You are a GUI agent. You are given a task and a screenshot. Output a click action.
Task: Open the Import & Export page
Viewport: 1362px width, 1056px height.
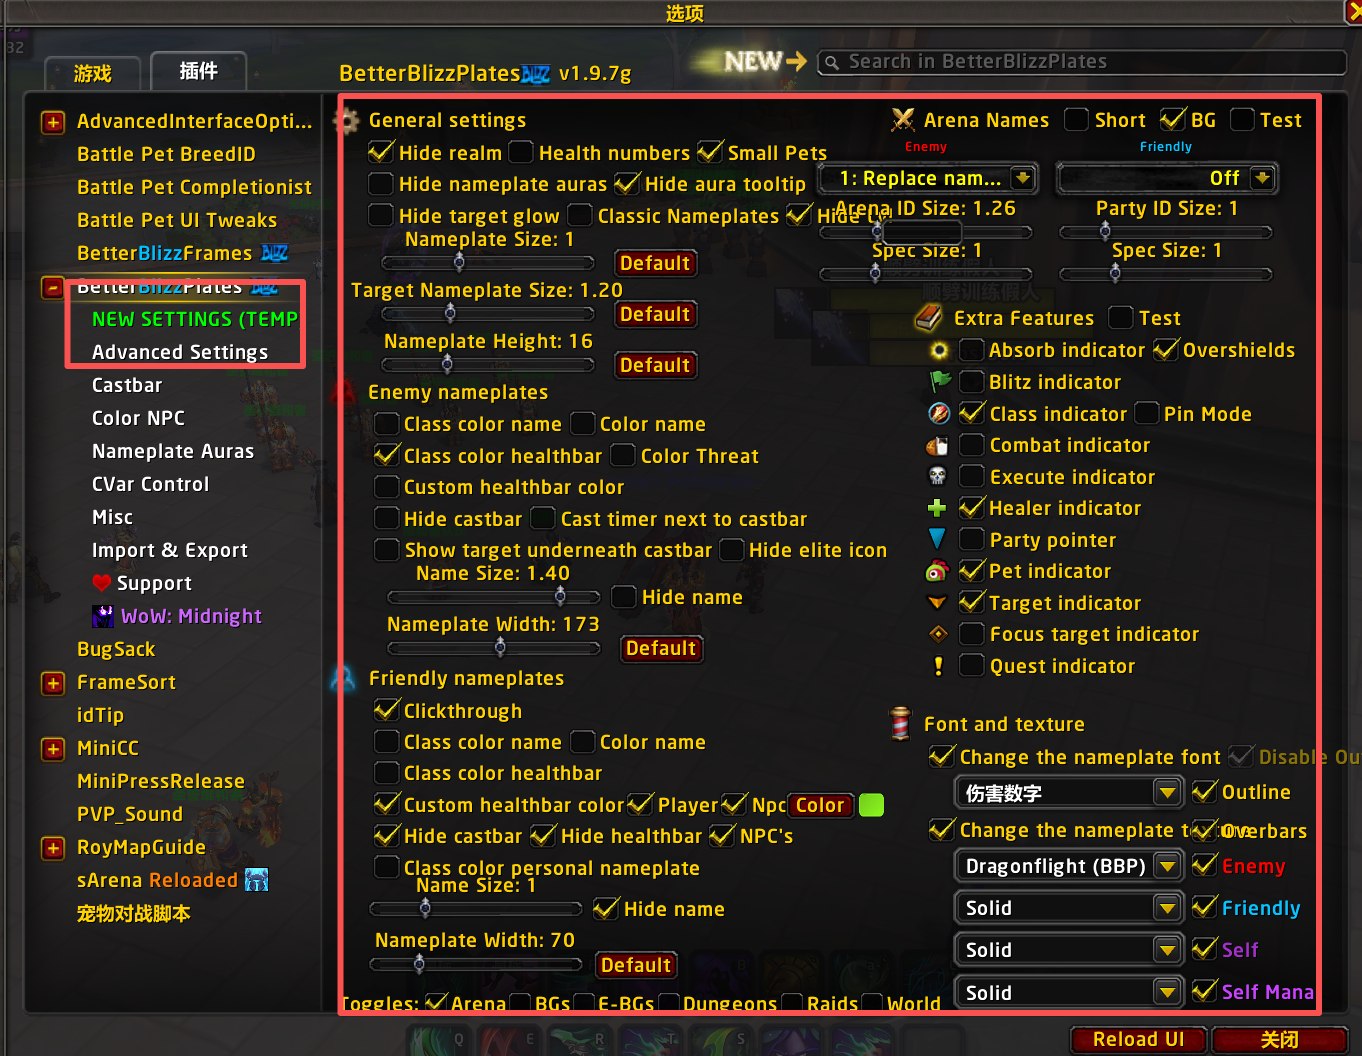click(x=170, y=550)
